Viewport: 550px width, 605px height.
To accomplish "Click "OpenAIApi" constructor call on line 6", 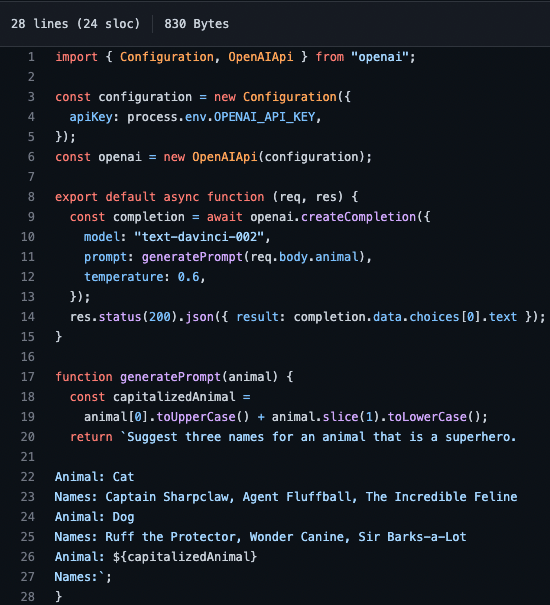I will click(225, 157).
